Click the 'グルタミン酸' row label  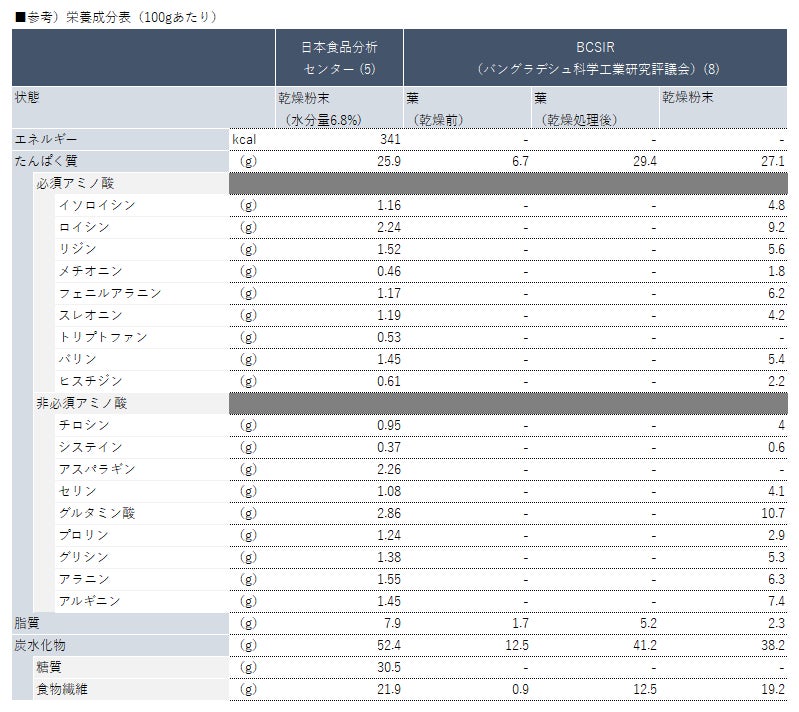tap(97, 513)
